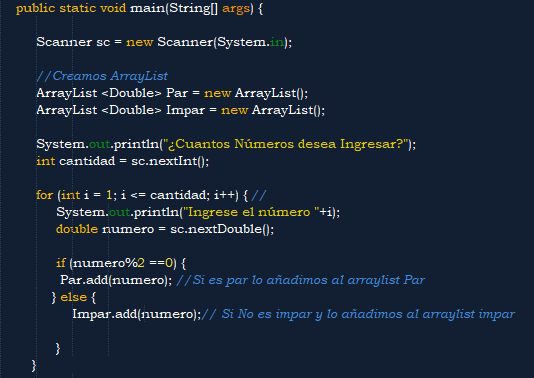
Task: Click the 'double numero = sc.nextDouble();' line
Action: tap(165, 229)
